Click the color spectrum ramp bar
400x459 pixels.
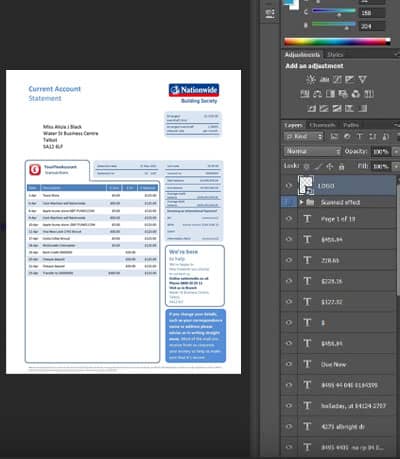[337, 42]
